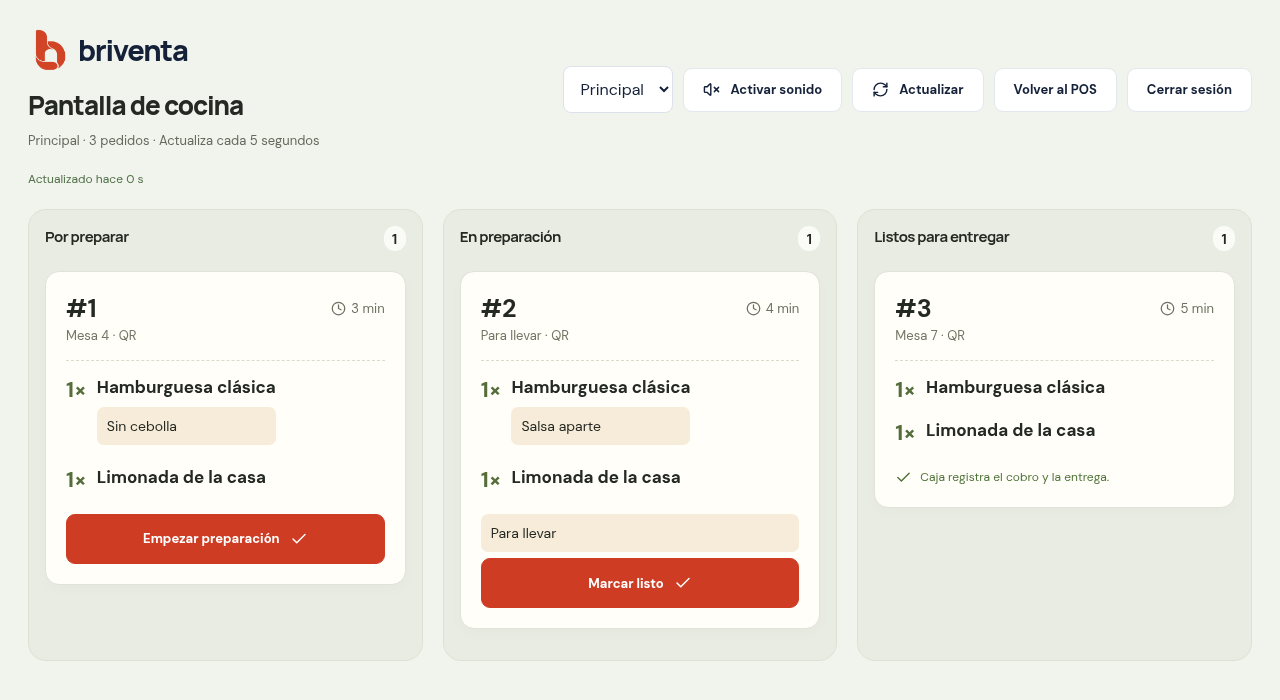Click the 3 min timer text
Screen dimensions: 1280x700
368,308
